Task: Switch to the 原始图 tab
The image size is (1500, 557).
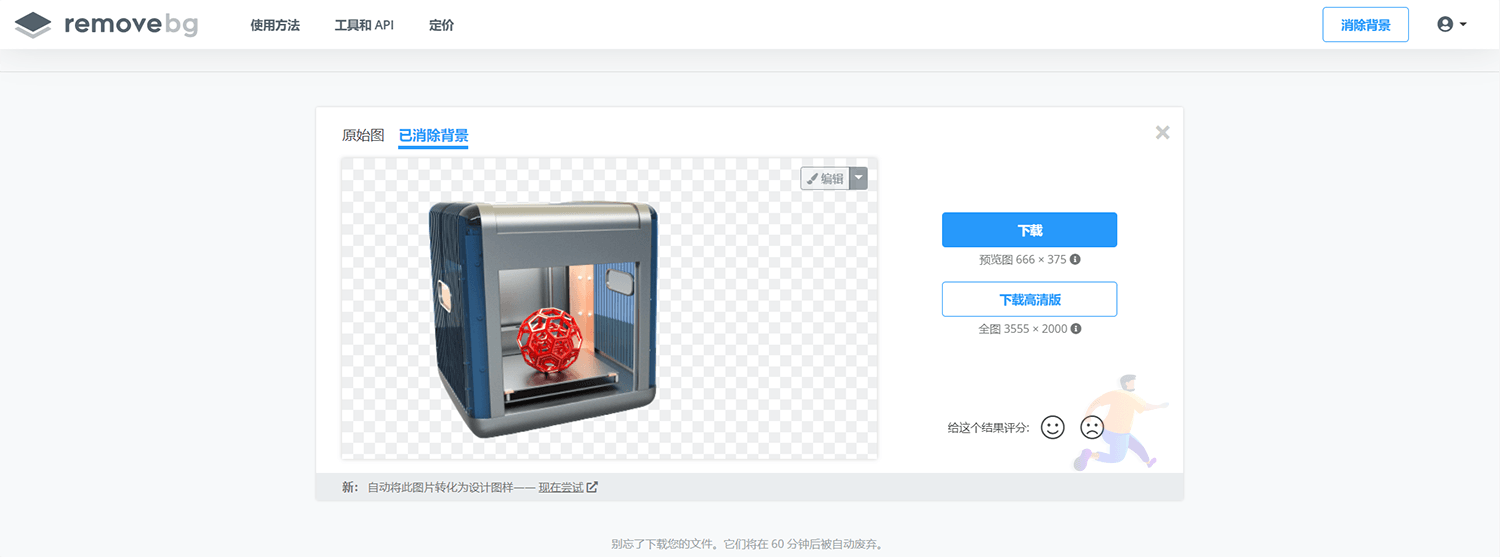Action: click(x=363, y=135)
